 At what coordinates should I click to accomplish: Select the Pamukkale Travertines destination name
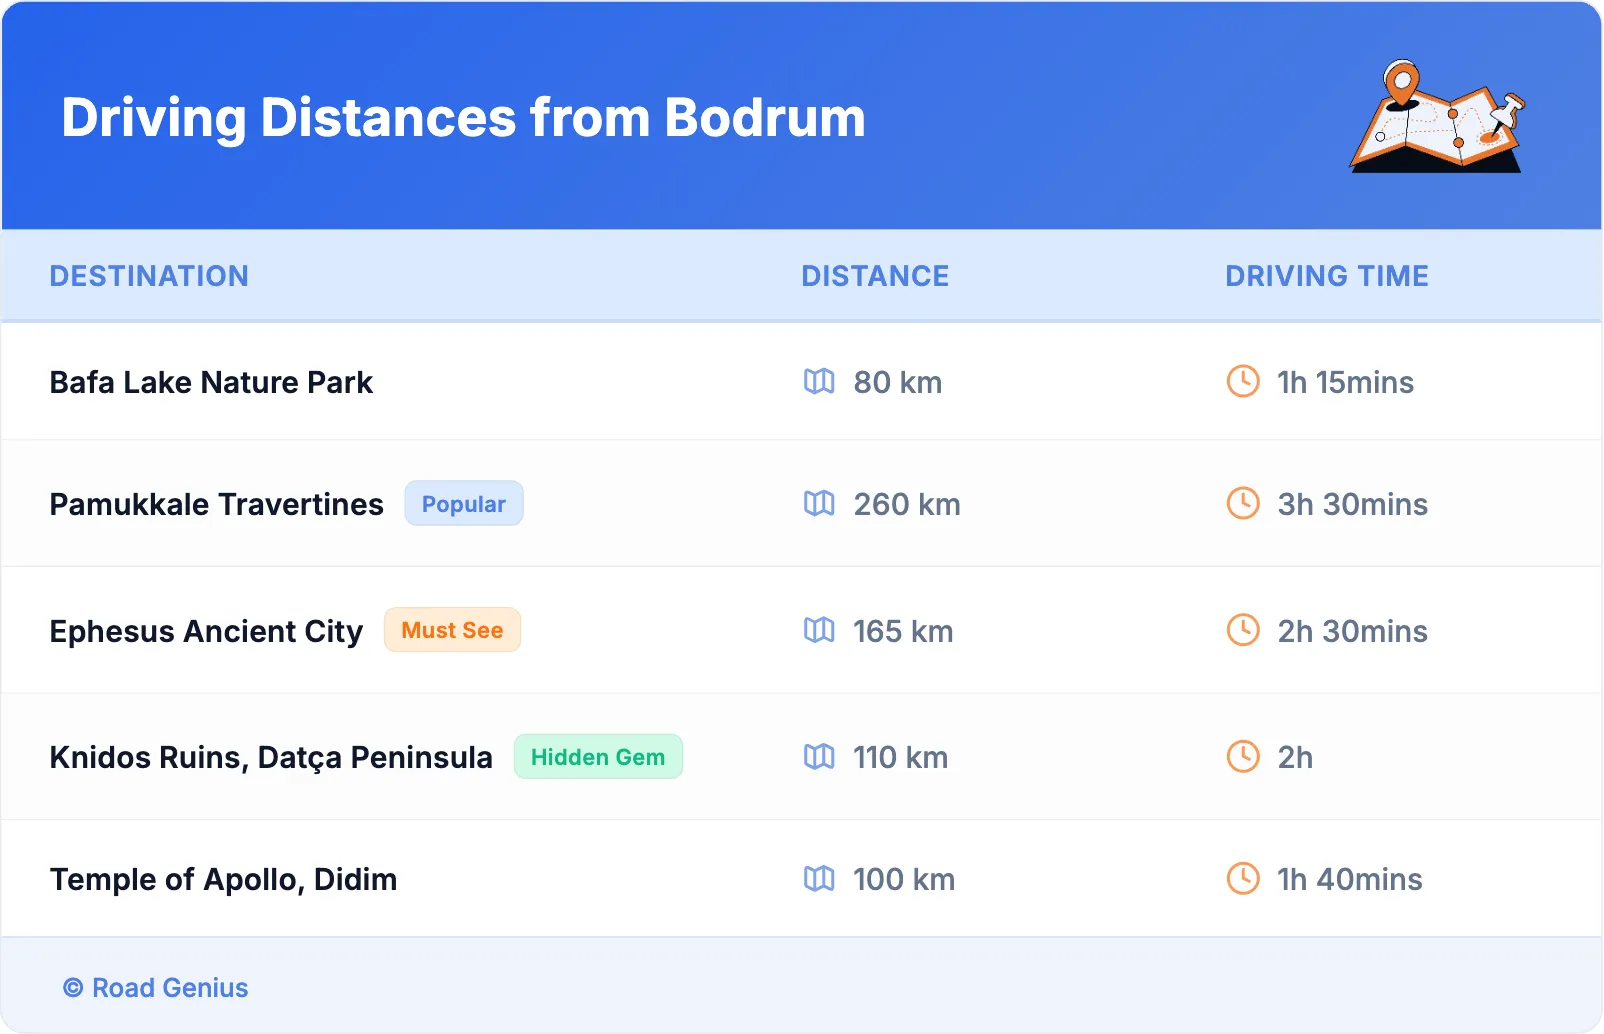click(x=217, y=504)
